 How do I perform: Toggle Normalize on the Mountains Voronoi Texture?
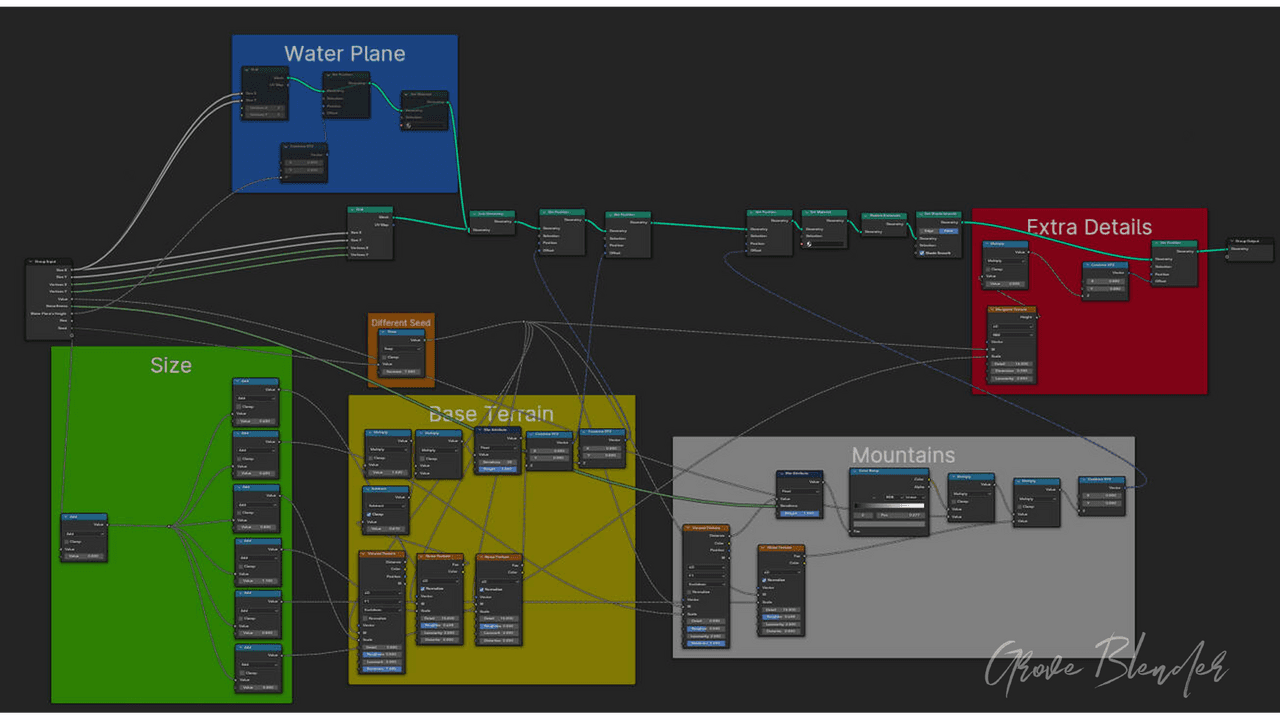[x=690, y=592]
